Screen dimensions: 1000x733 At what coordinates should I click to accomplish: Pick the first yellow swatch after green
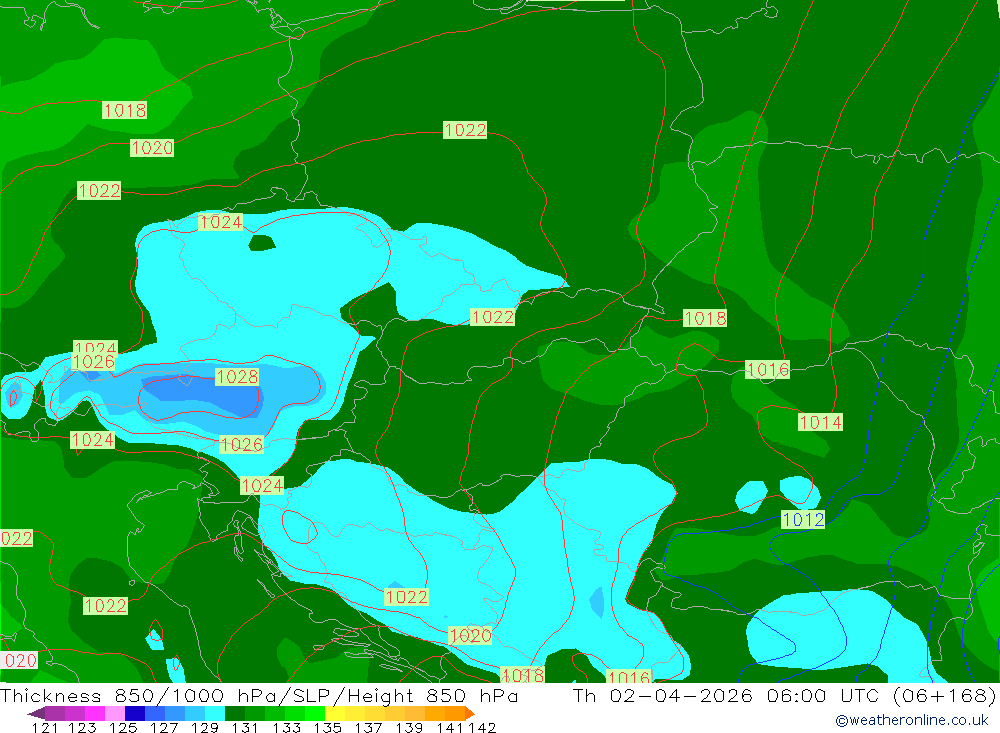(334, 713)
